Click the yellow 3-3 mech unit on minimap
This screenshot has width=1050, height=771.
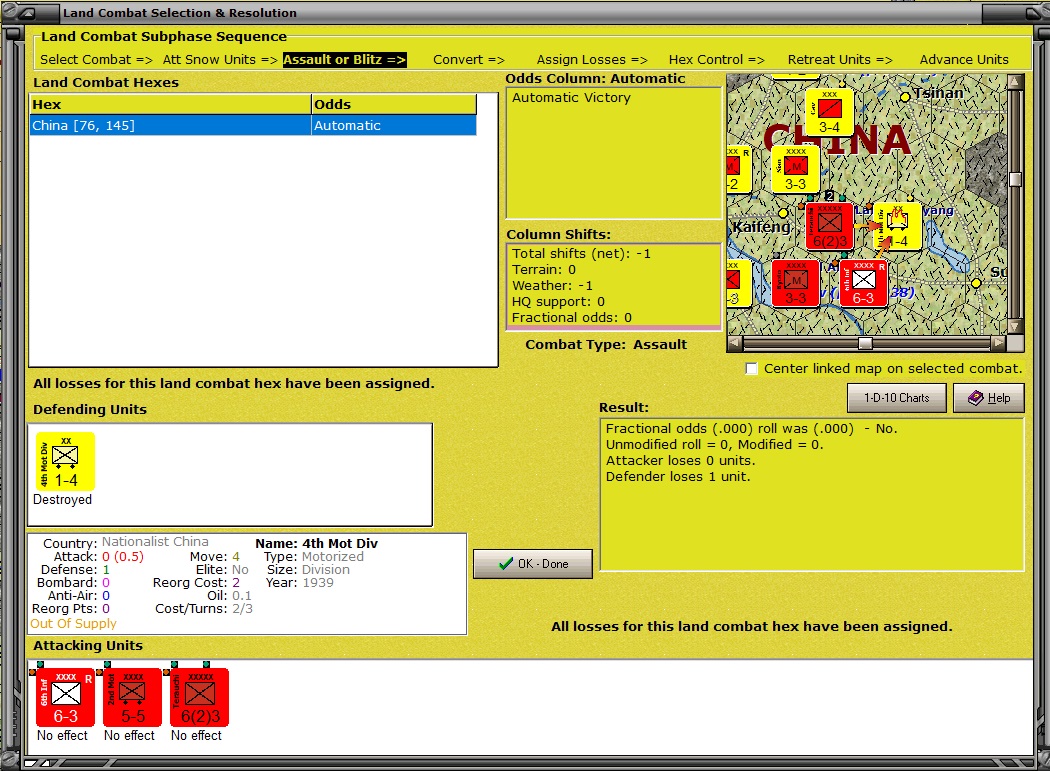coord(795,169)
